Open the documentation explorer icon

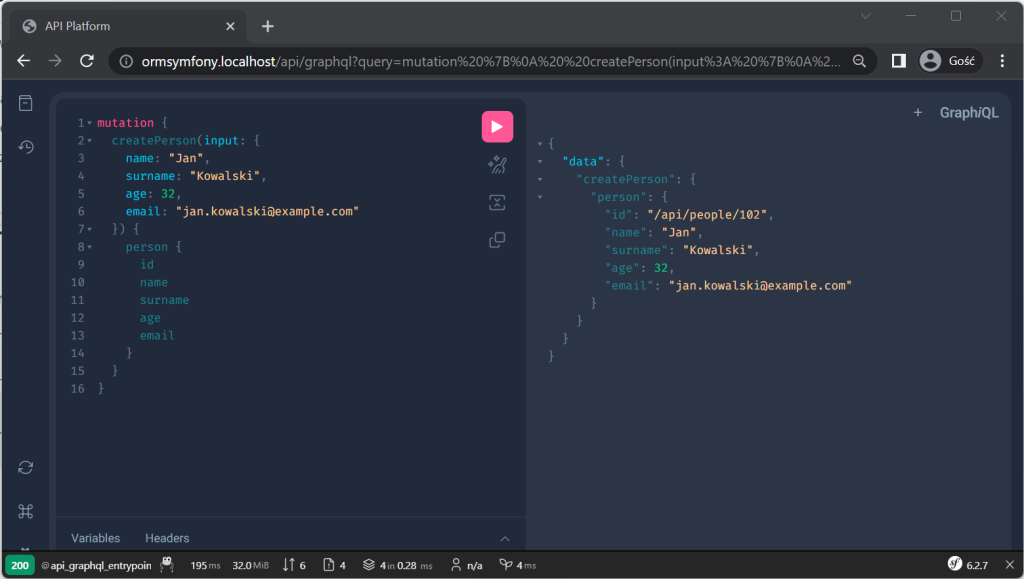point(25,103)
